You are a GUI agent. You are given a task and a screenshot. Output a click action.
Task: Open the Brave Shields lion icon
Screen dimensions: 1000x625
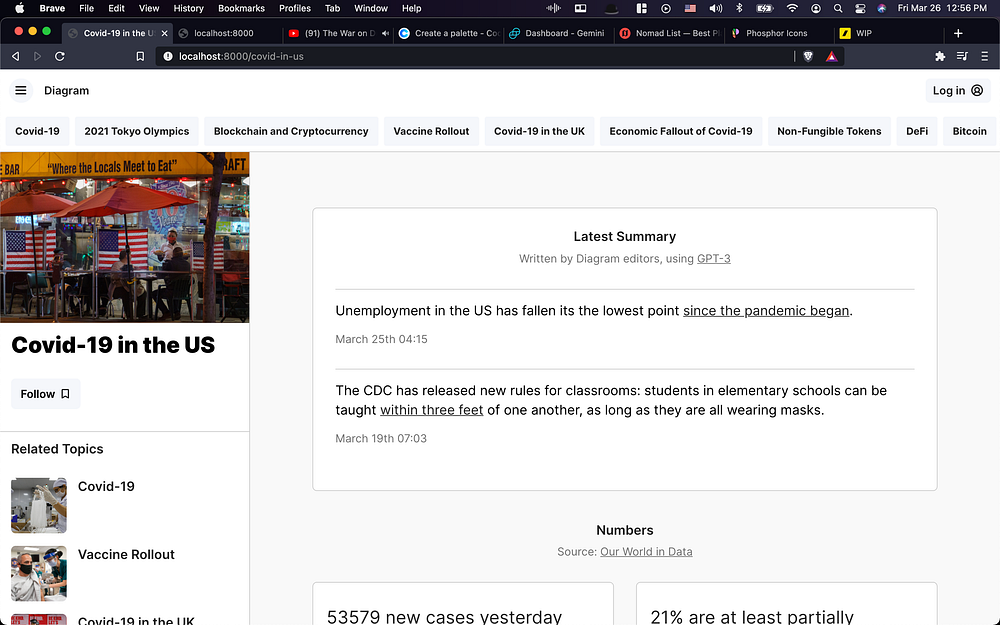pyautogui.click(x=808, y=56)
